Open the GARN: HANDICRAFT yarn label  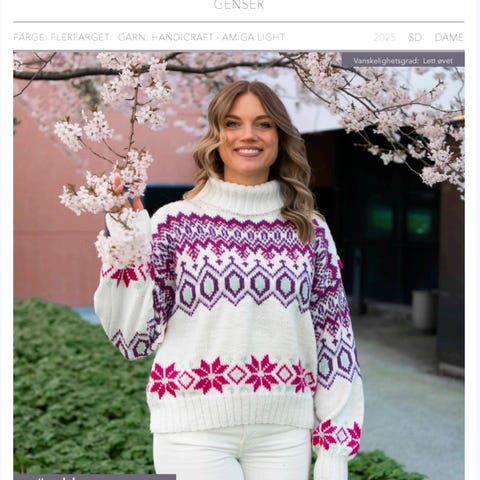tap(166, 37)
